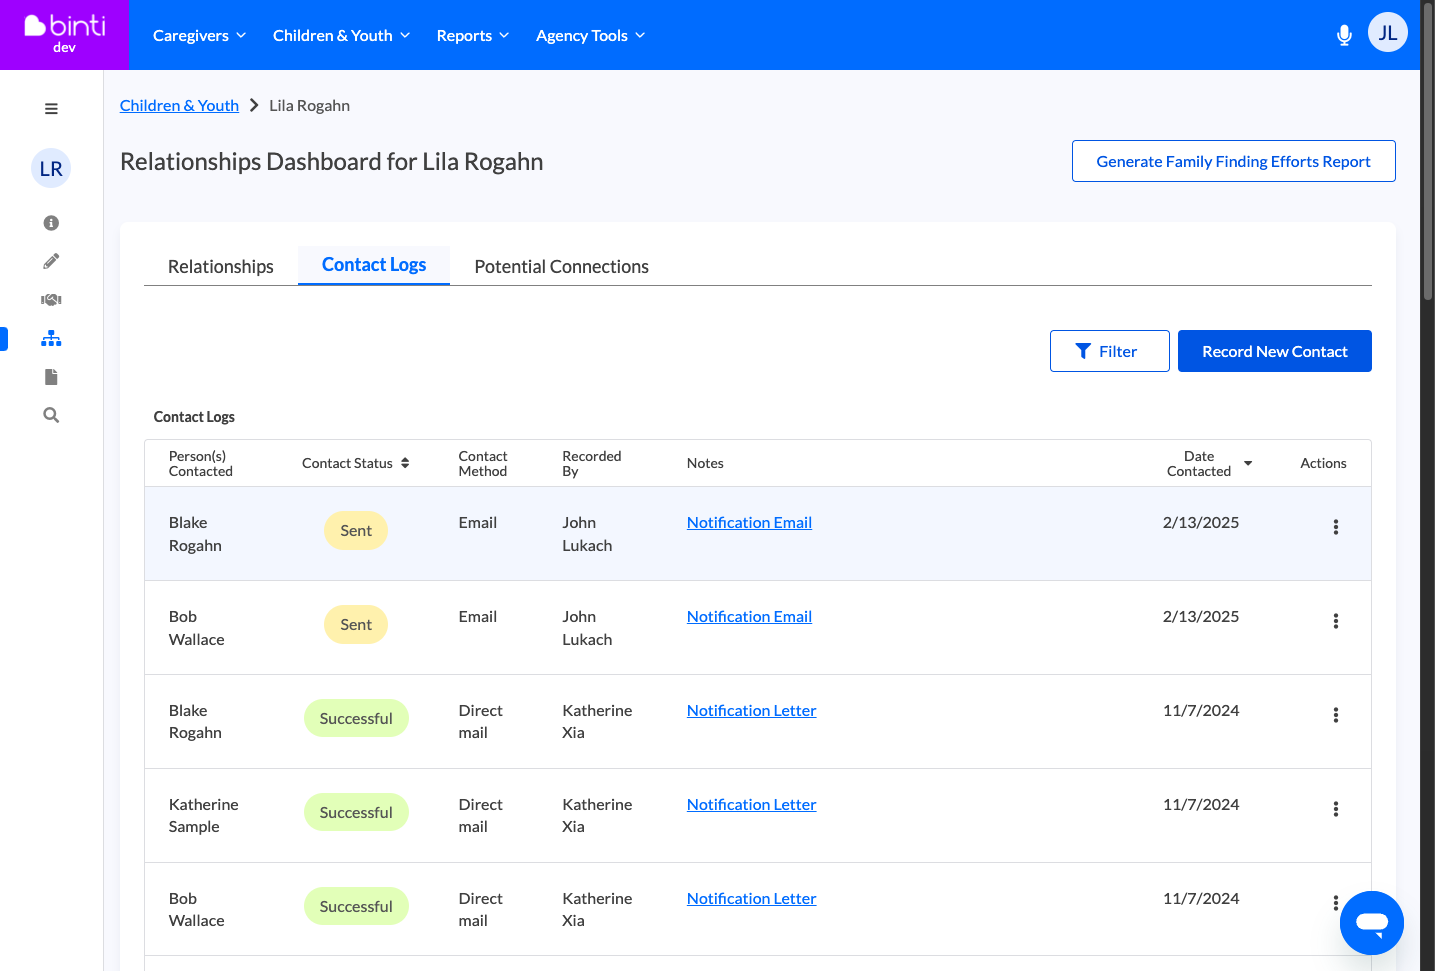Image resolution: width=1435 pixels, height=971 pixels.
Task: Open actions menu for Bob Wallace 11/7/2024 row
Action: coord(1335,903)
